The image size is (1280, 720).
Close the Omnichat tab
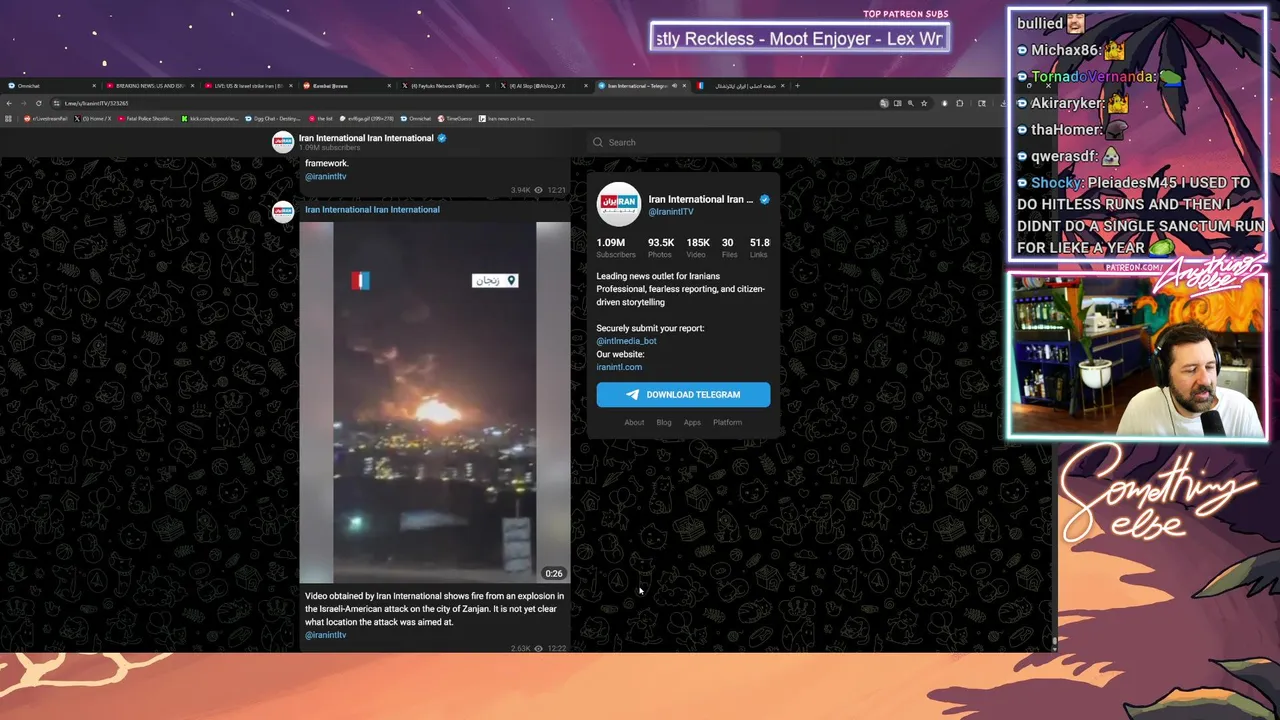coord(94,86)
